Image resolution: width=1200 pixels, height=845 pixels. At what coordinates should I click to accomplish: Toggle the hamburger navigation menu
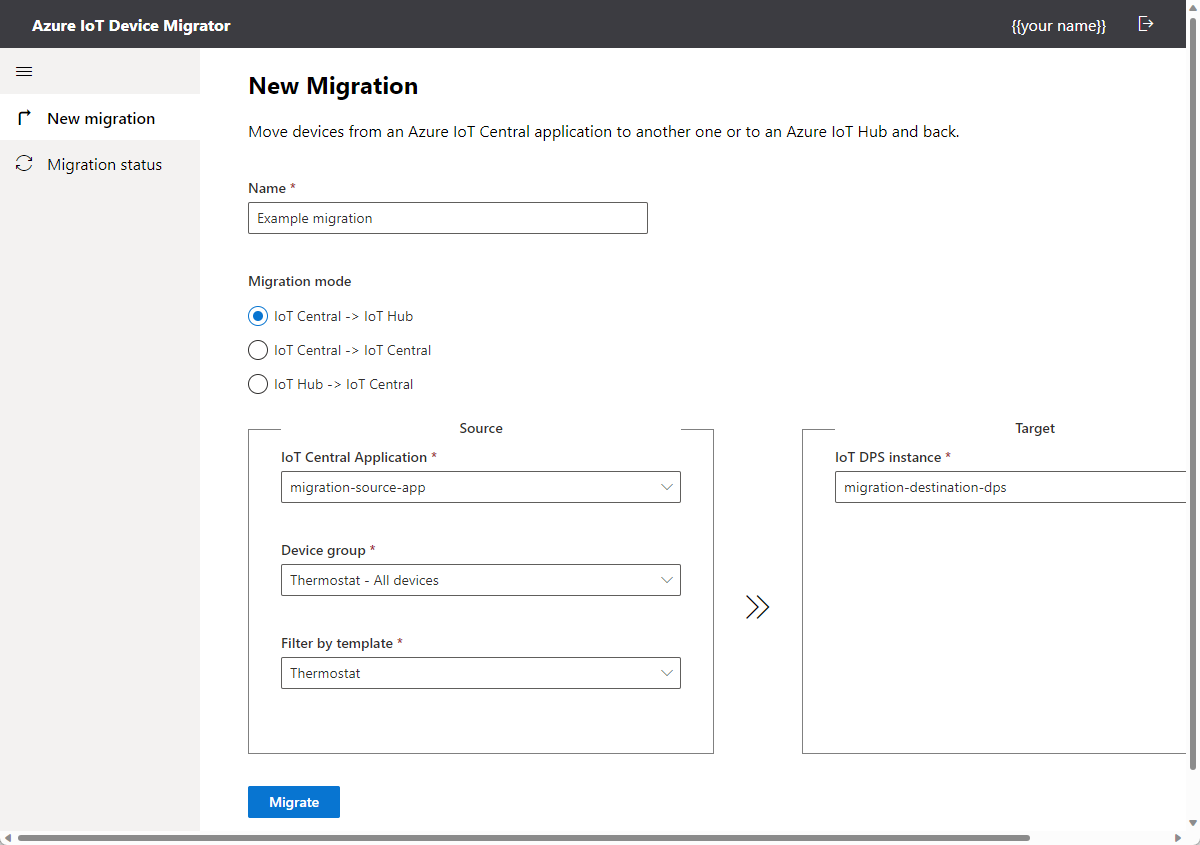coord(24,72)
